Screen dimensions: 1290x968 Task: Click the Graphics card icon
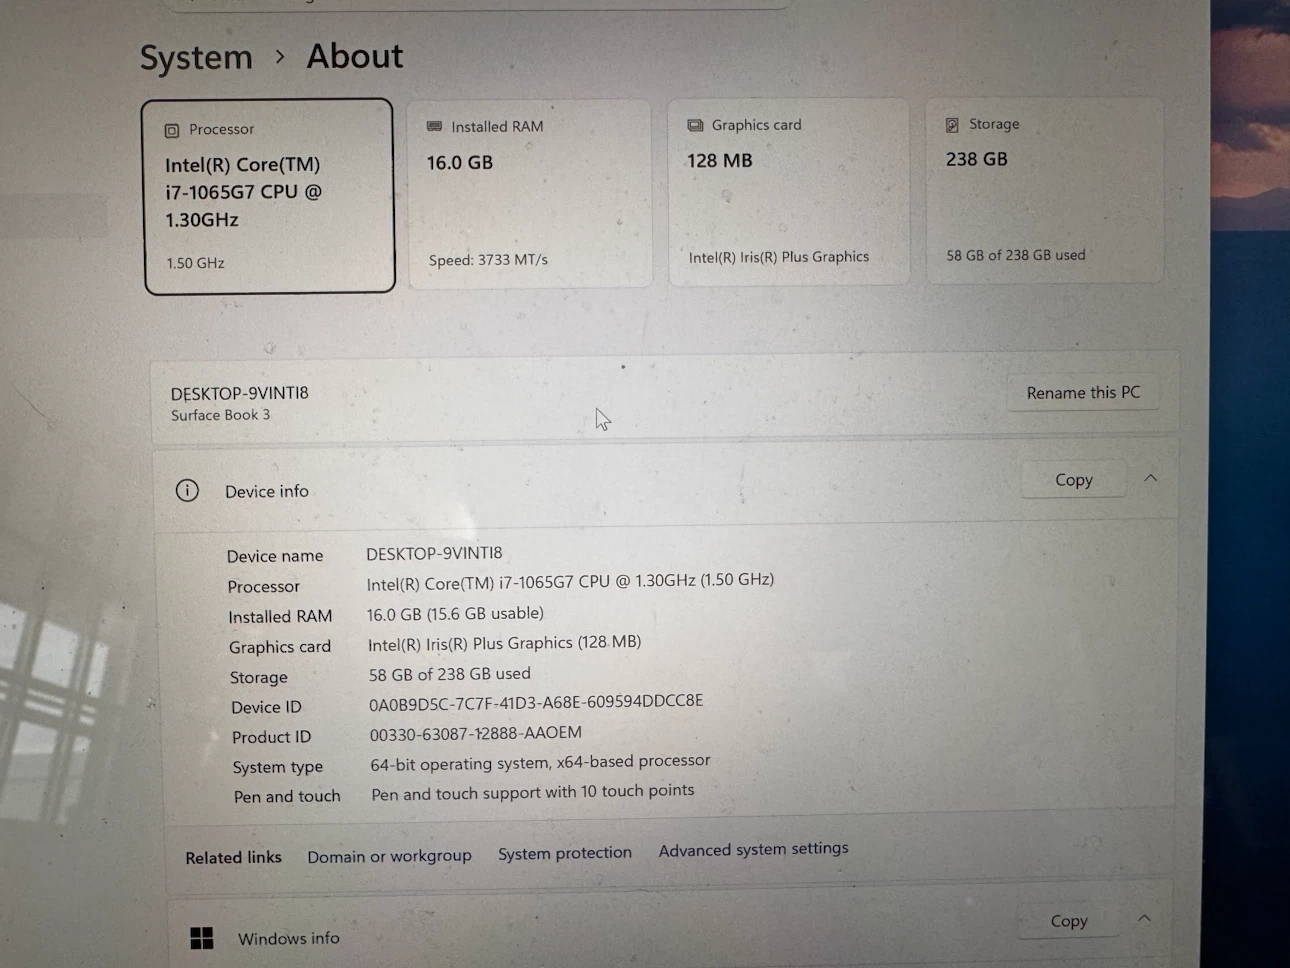695,125
